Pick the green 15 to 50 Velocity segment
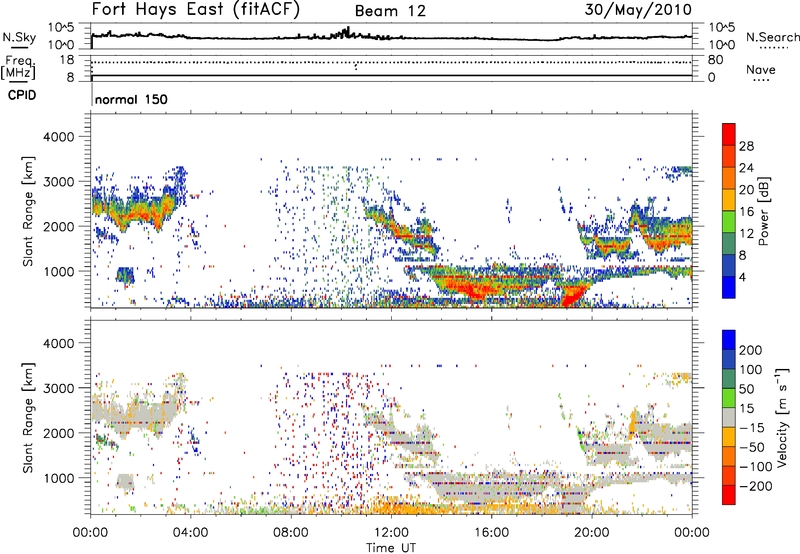This screenshot has height=554, width=800. pyautogui.click(x=729, y=398)
